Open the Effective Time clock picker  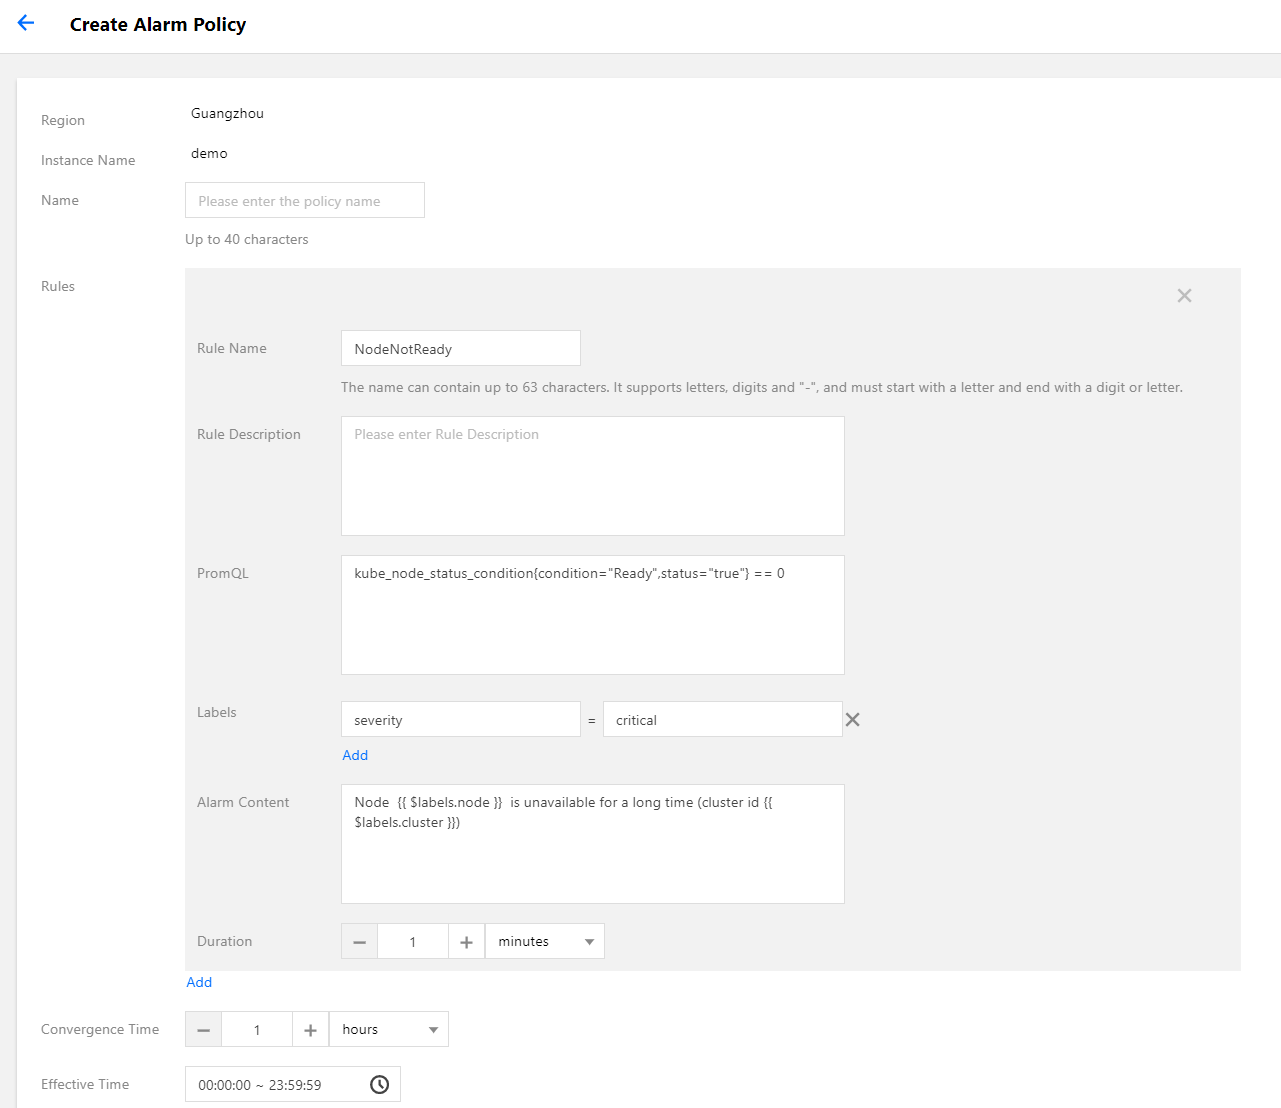(x=379, y=1085)
